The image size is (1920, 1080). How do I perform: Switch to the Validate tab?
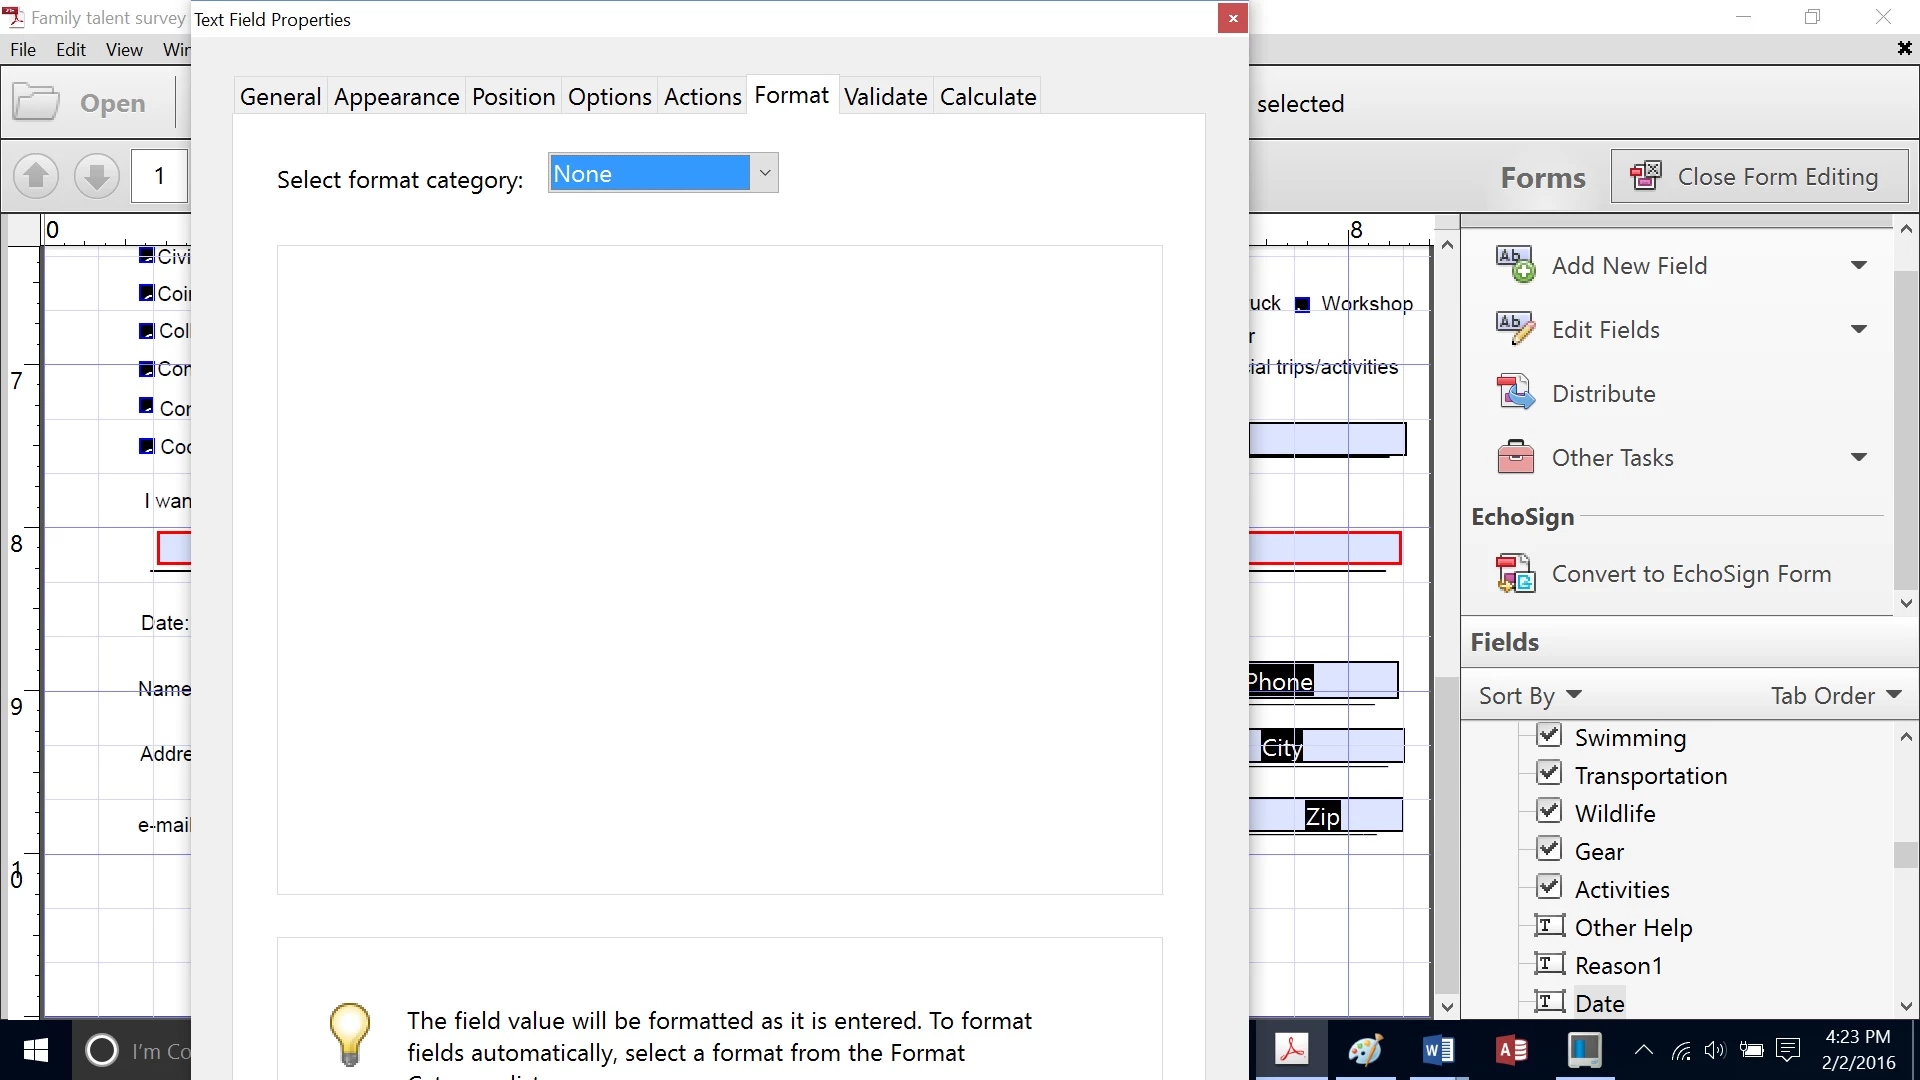tap(885, 97)
